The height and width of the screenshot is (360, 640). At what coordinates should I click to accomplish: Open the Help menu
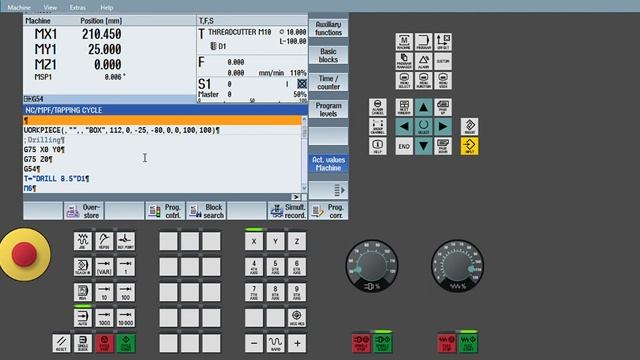pyautogui.click(x=107, y=7)
